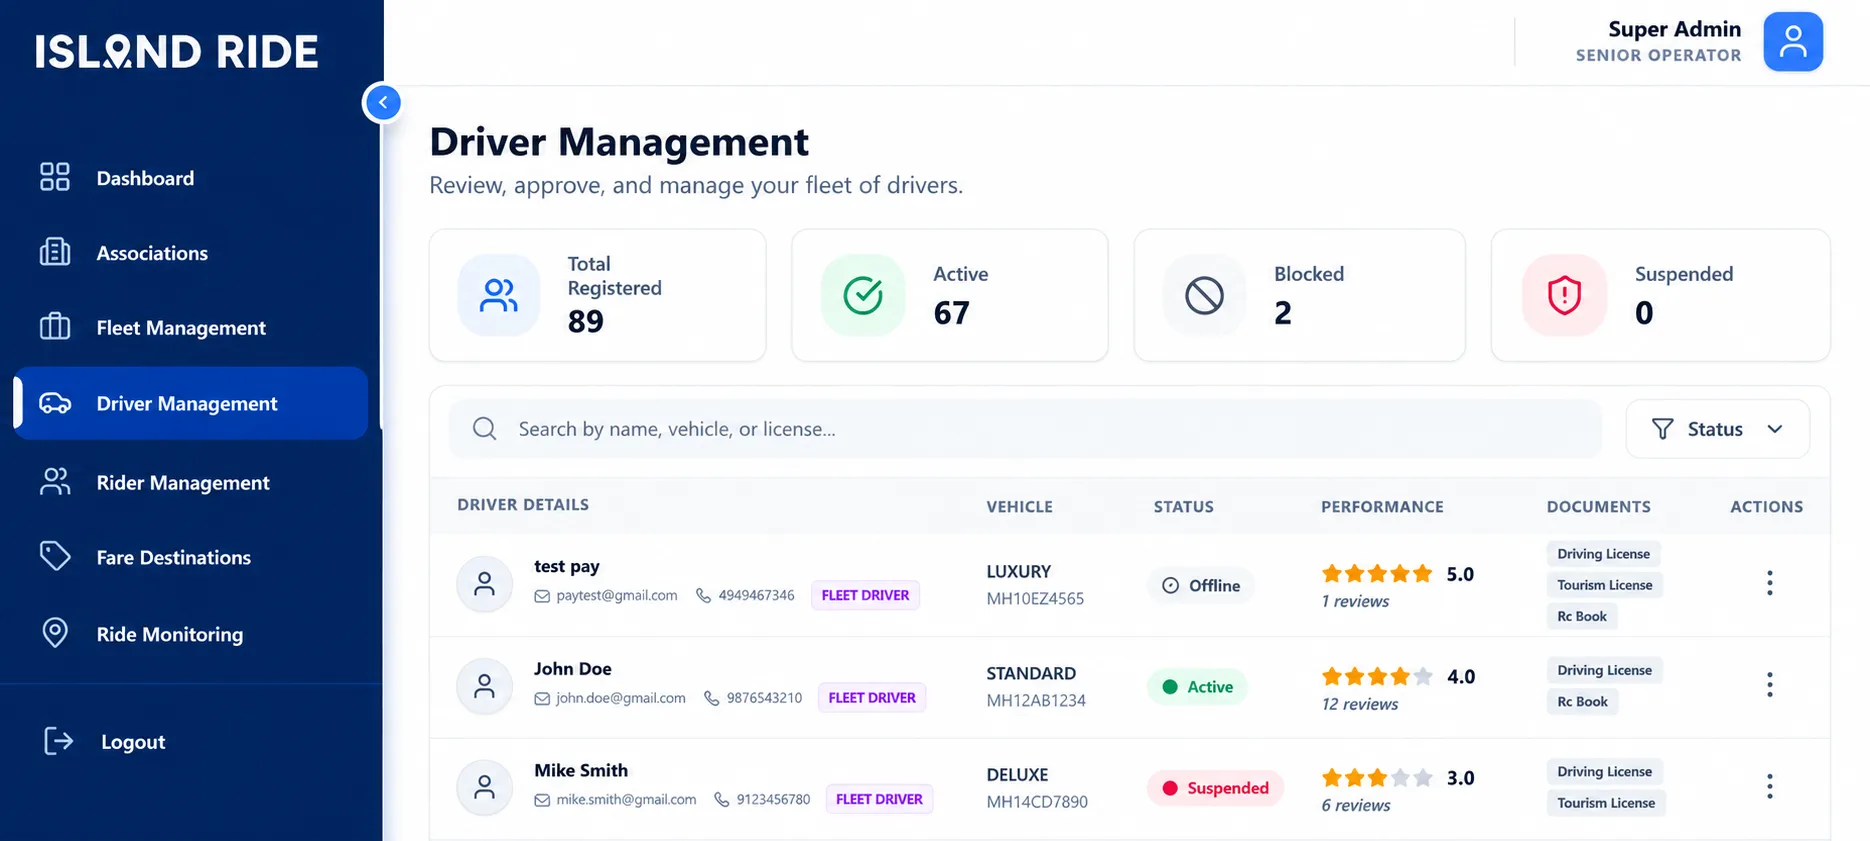Click Mike Smith's Suspended status badge
Image resolution: width=1870 pixels, height=841 pixels.
tap(1215, 788)
